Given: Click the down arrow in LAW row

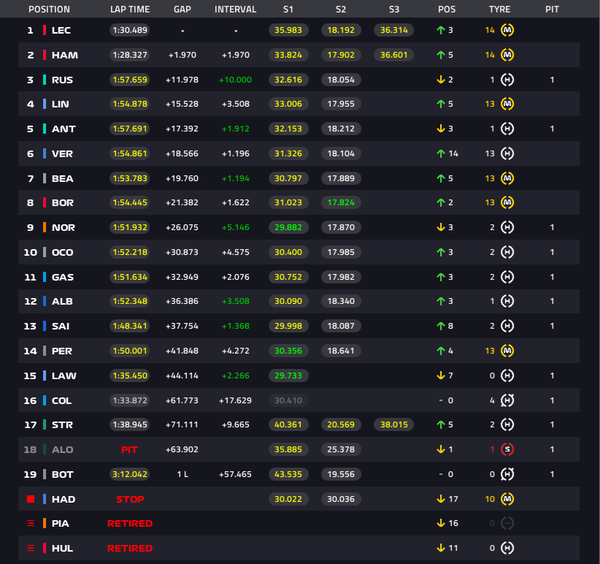Looking at the screenshot, I should tap(441, 375).
